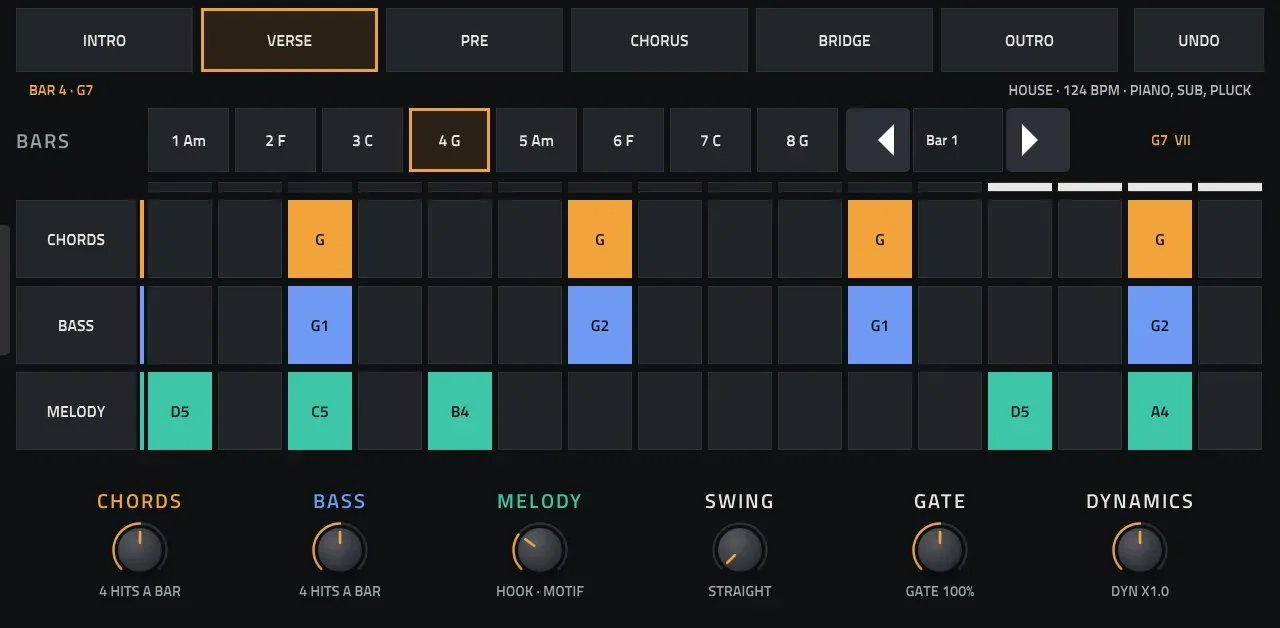
Task: Click the BARS label
Action: 43,141
